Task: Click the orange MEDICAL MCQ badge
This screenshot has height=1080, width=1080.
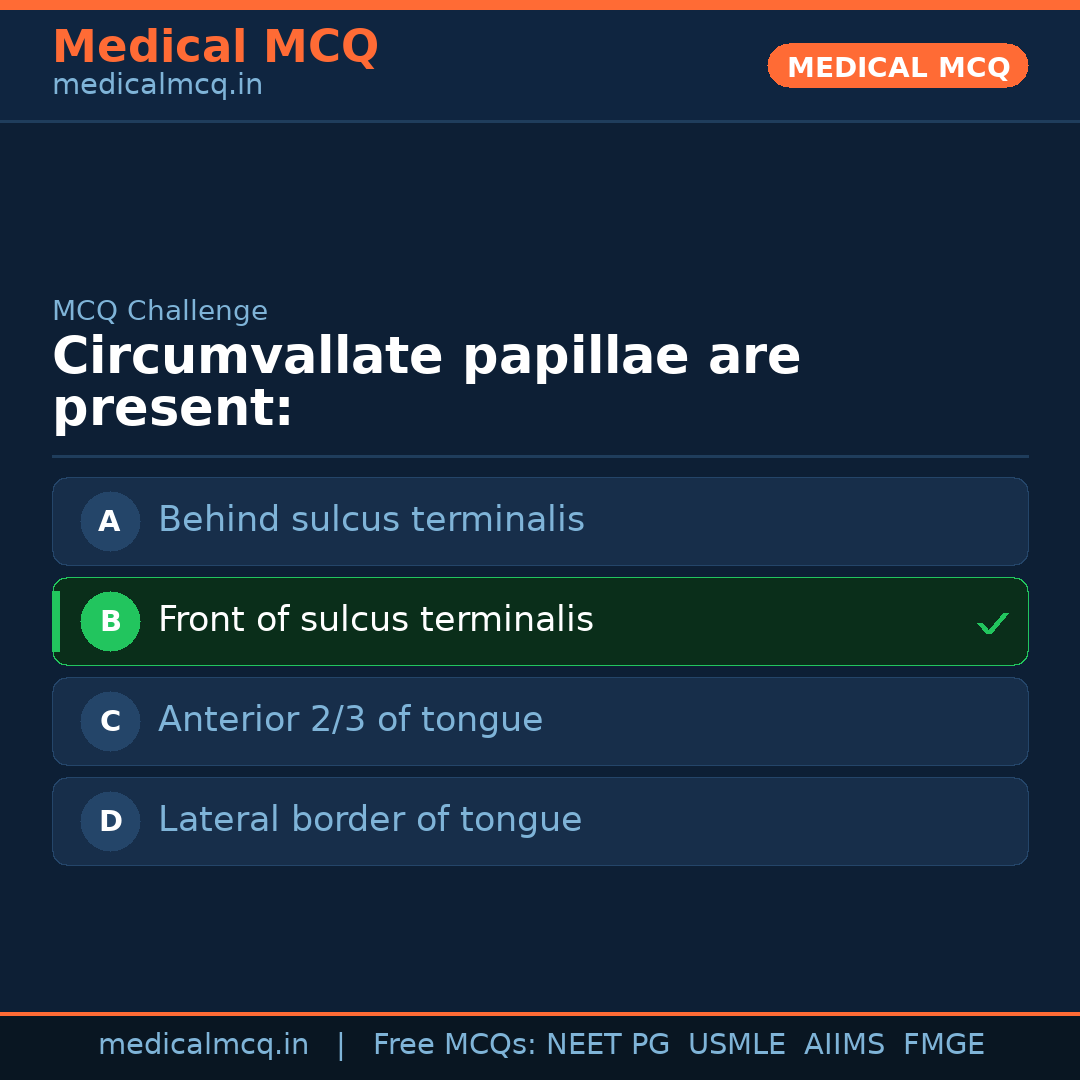Action: point(897,67)
